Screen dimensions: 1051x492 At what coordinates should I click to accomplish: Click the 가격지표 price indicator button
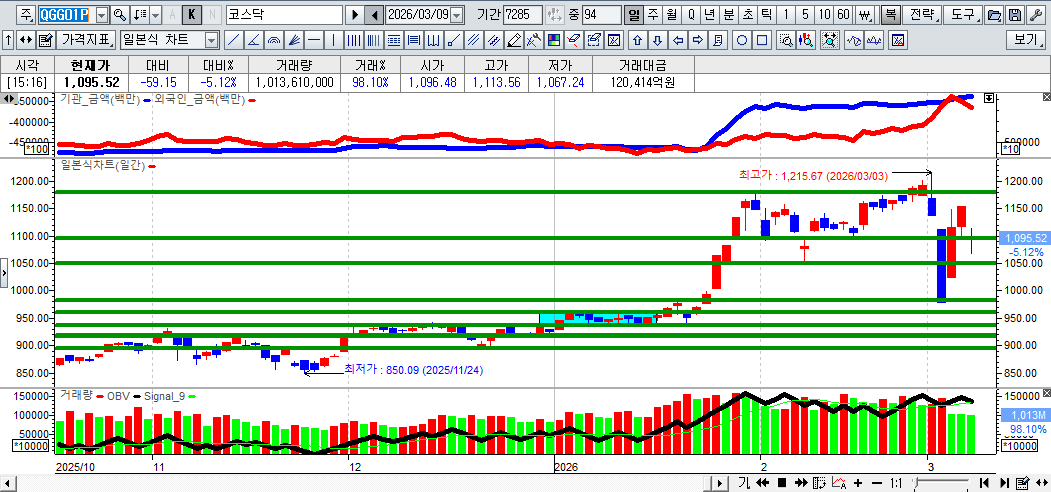(x=87, y=40)
